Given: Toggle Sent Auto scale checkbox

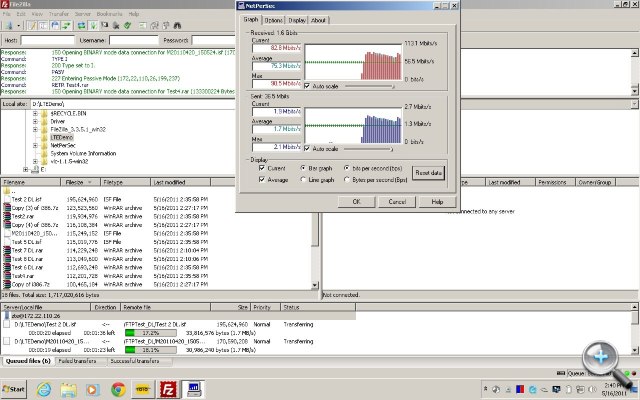Looking at the screenshot, I should (x=307, y=149).
